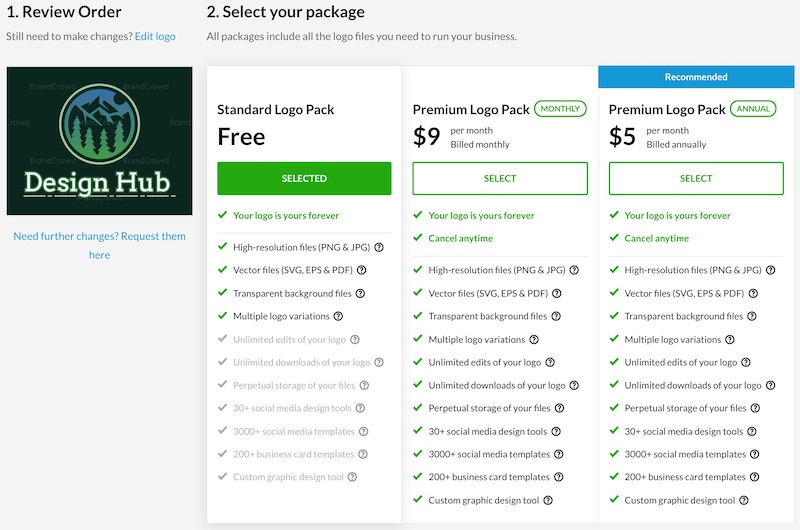
Task: Click the ANNUAL badge on Premium Logo Pack
Action: pos(754,109)
